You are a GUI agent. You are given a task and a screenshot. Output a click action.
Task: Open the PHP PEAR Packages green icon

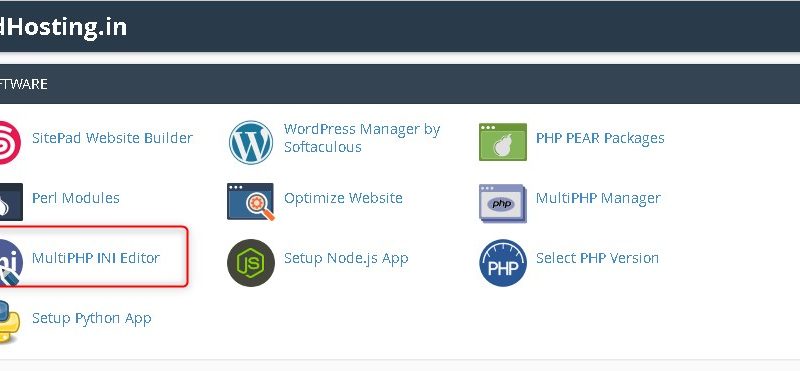click(x=503, y=142)
